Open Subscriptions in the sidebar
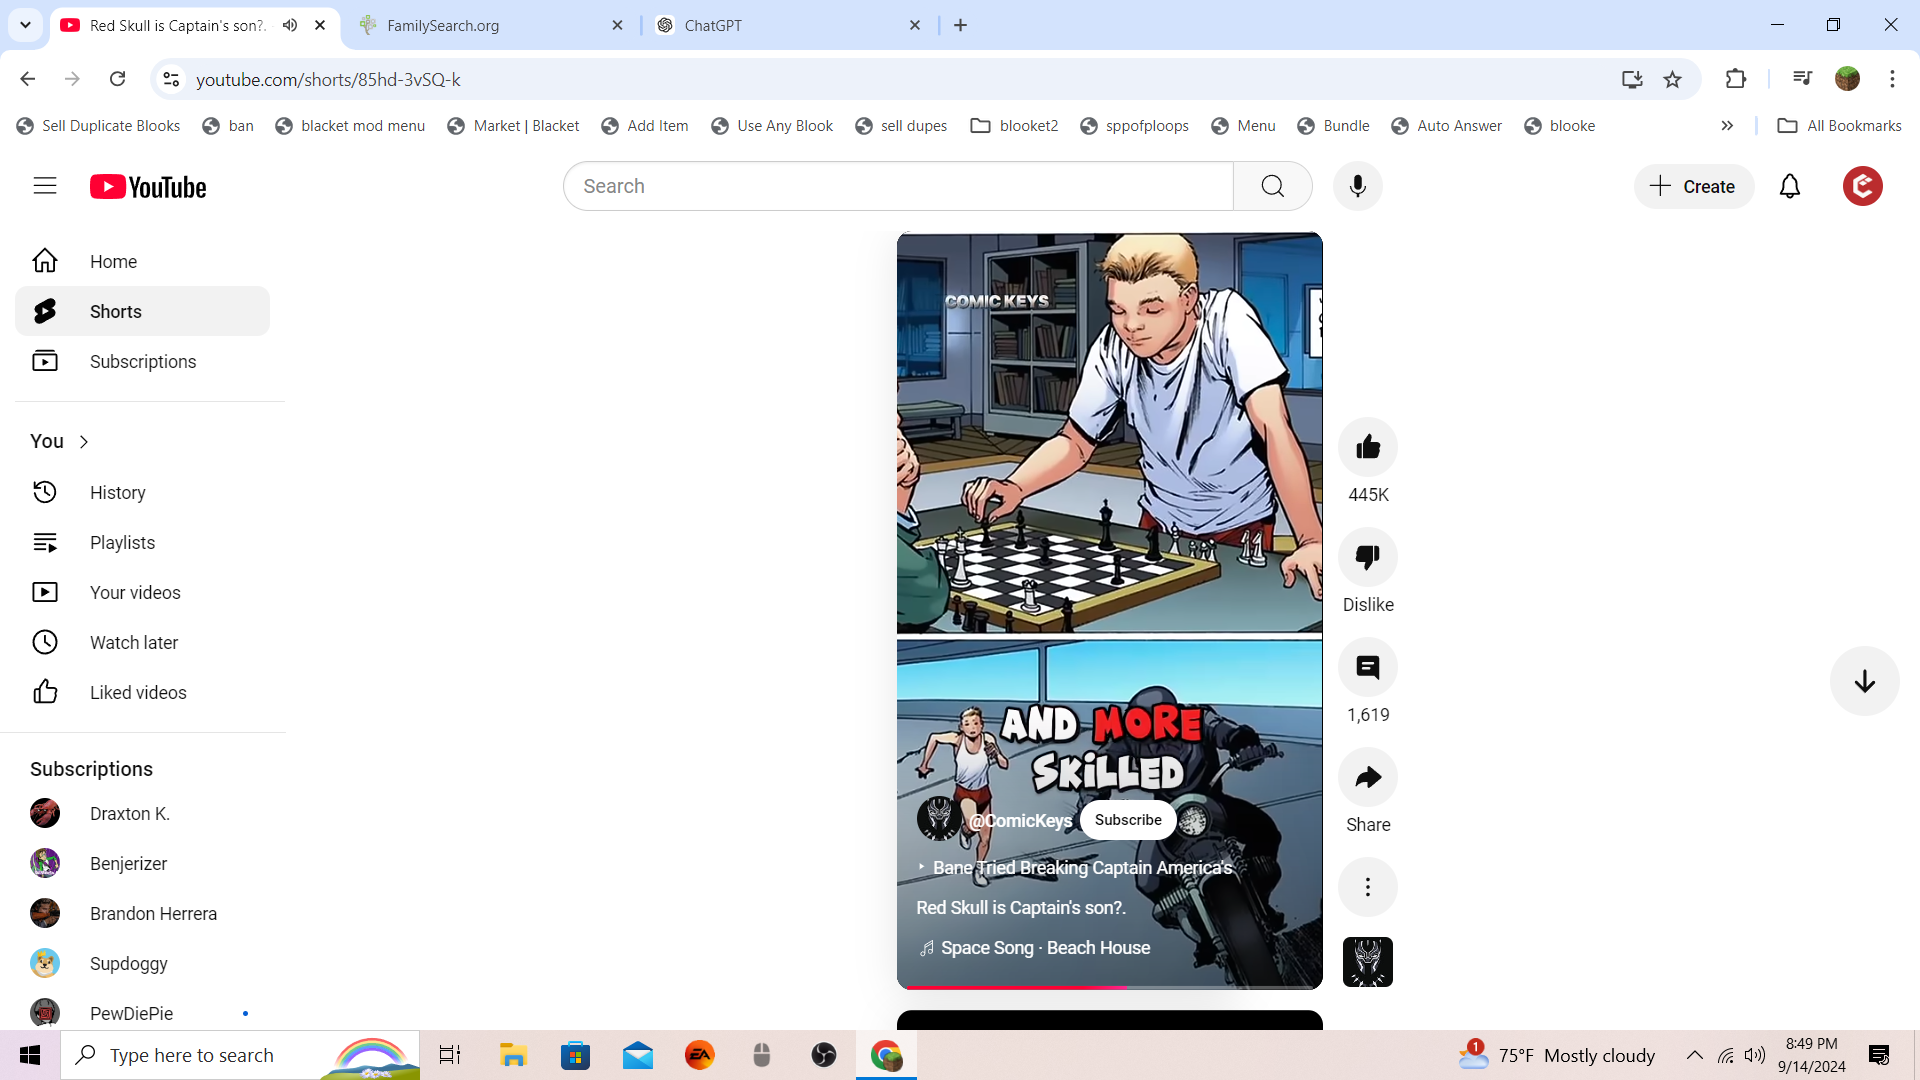 pos(142,361)
